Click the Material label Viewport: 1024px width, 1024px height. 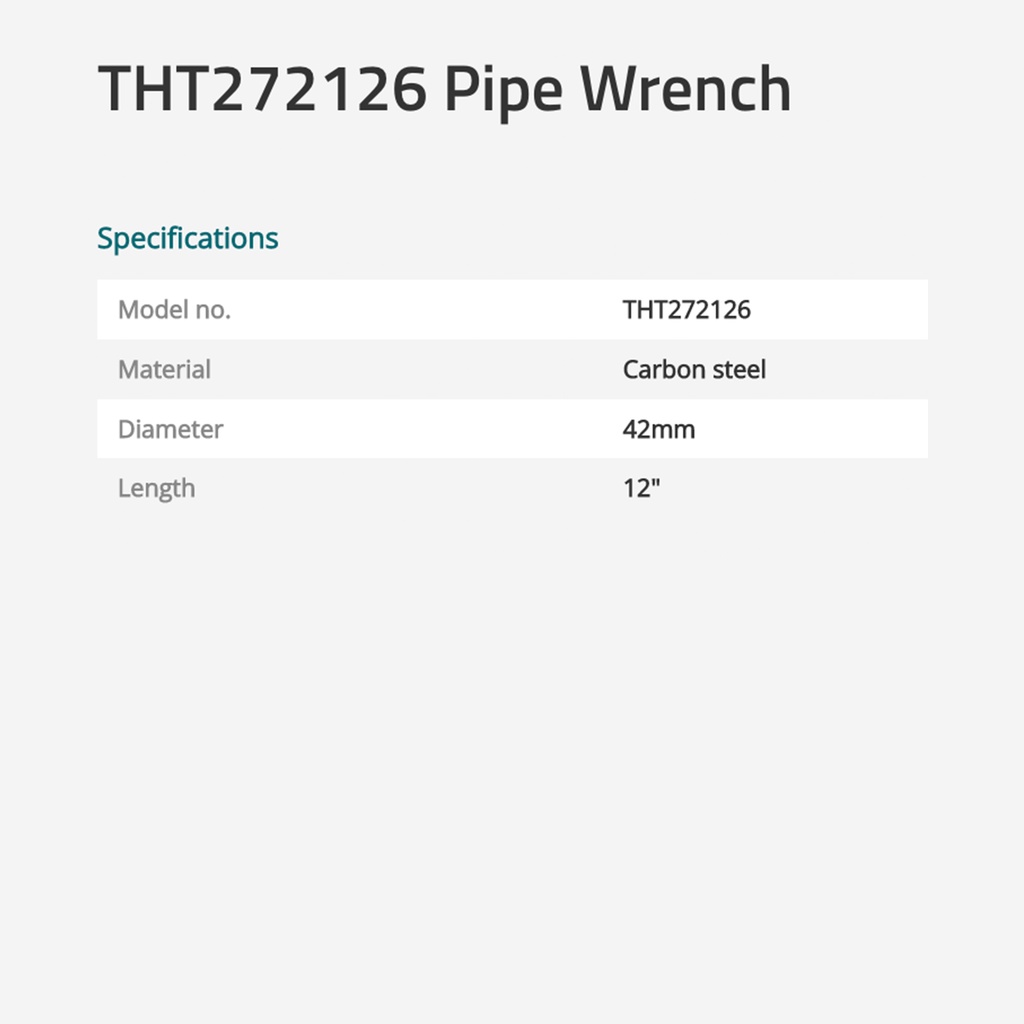click(x=164, y=370)
